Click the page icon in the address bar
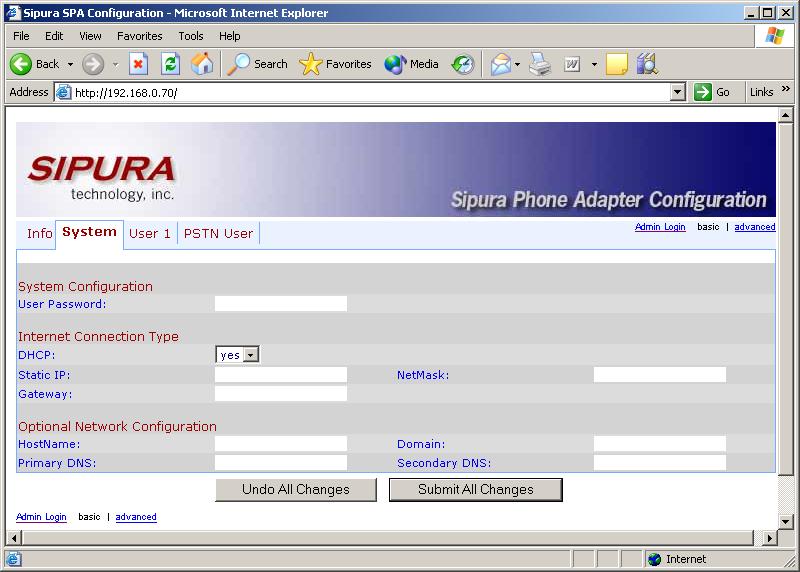800x572 pixels. click(63, 92)
